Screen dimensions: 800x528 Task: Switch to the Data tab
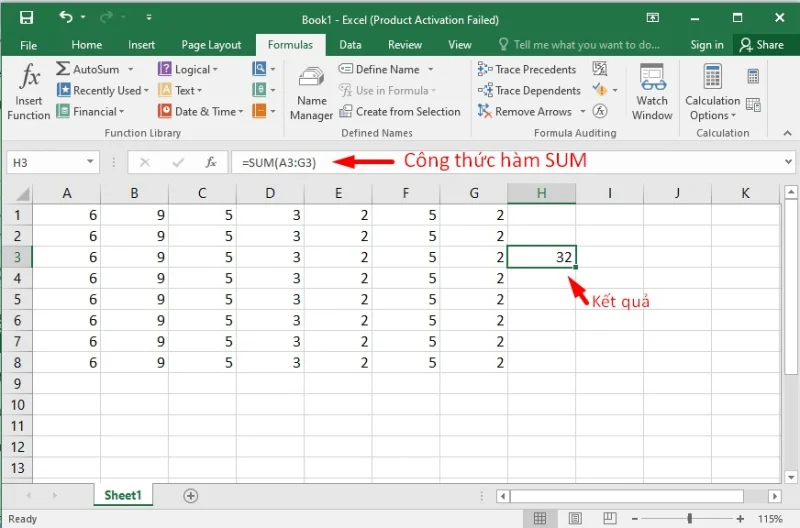pos(350,45)
